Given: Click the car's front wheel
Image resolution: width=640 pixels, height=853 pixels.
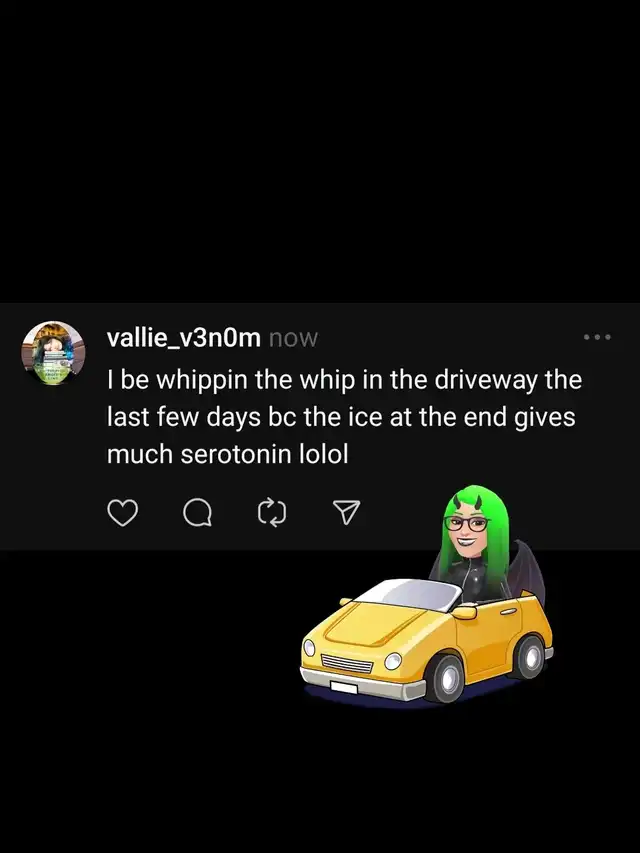Looking at the screenshot, I should 447,678.
